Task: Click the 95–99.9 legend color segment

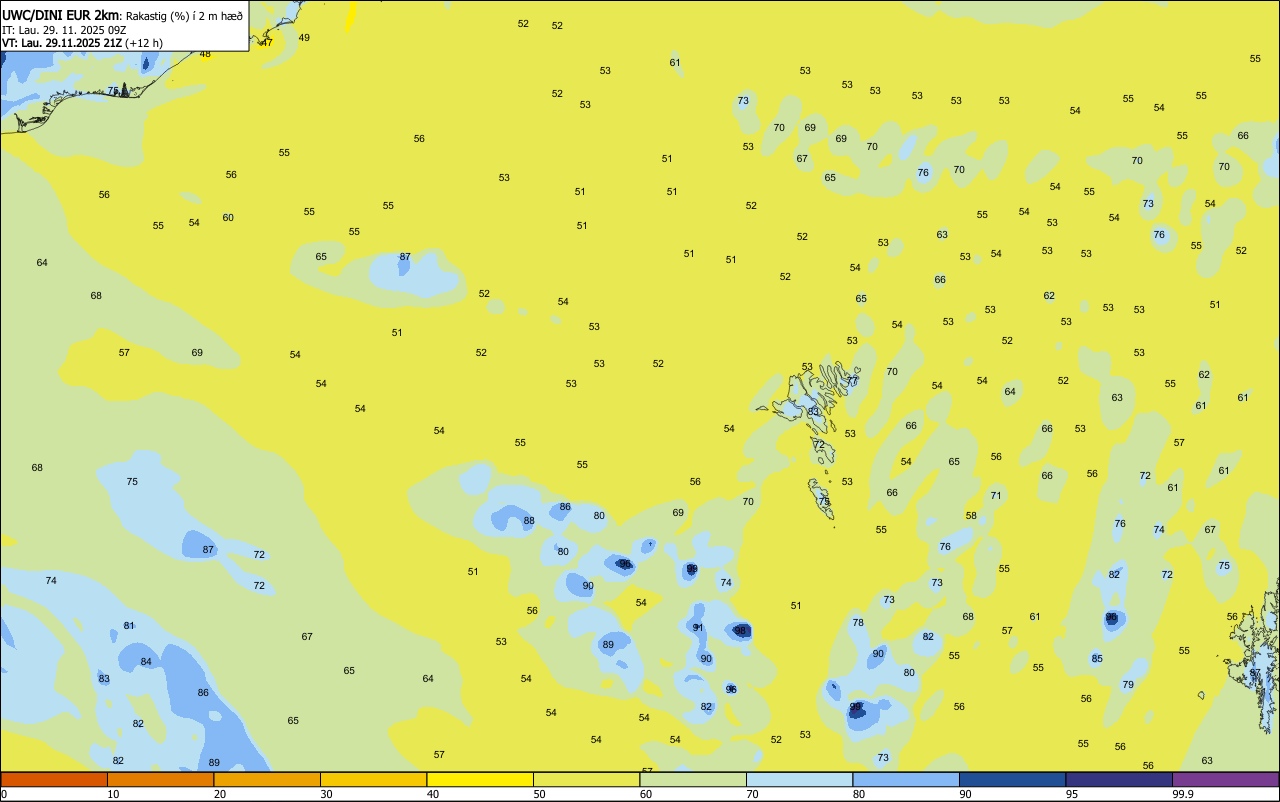Action: (x=1119, y=779)
